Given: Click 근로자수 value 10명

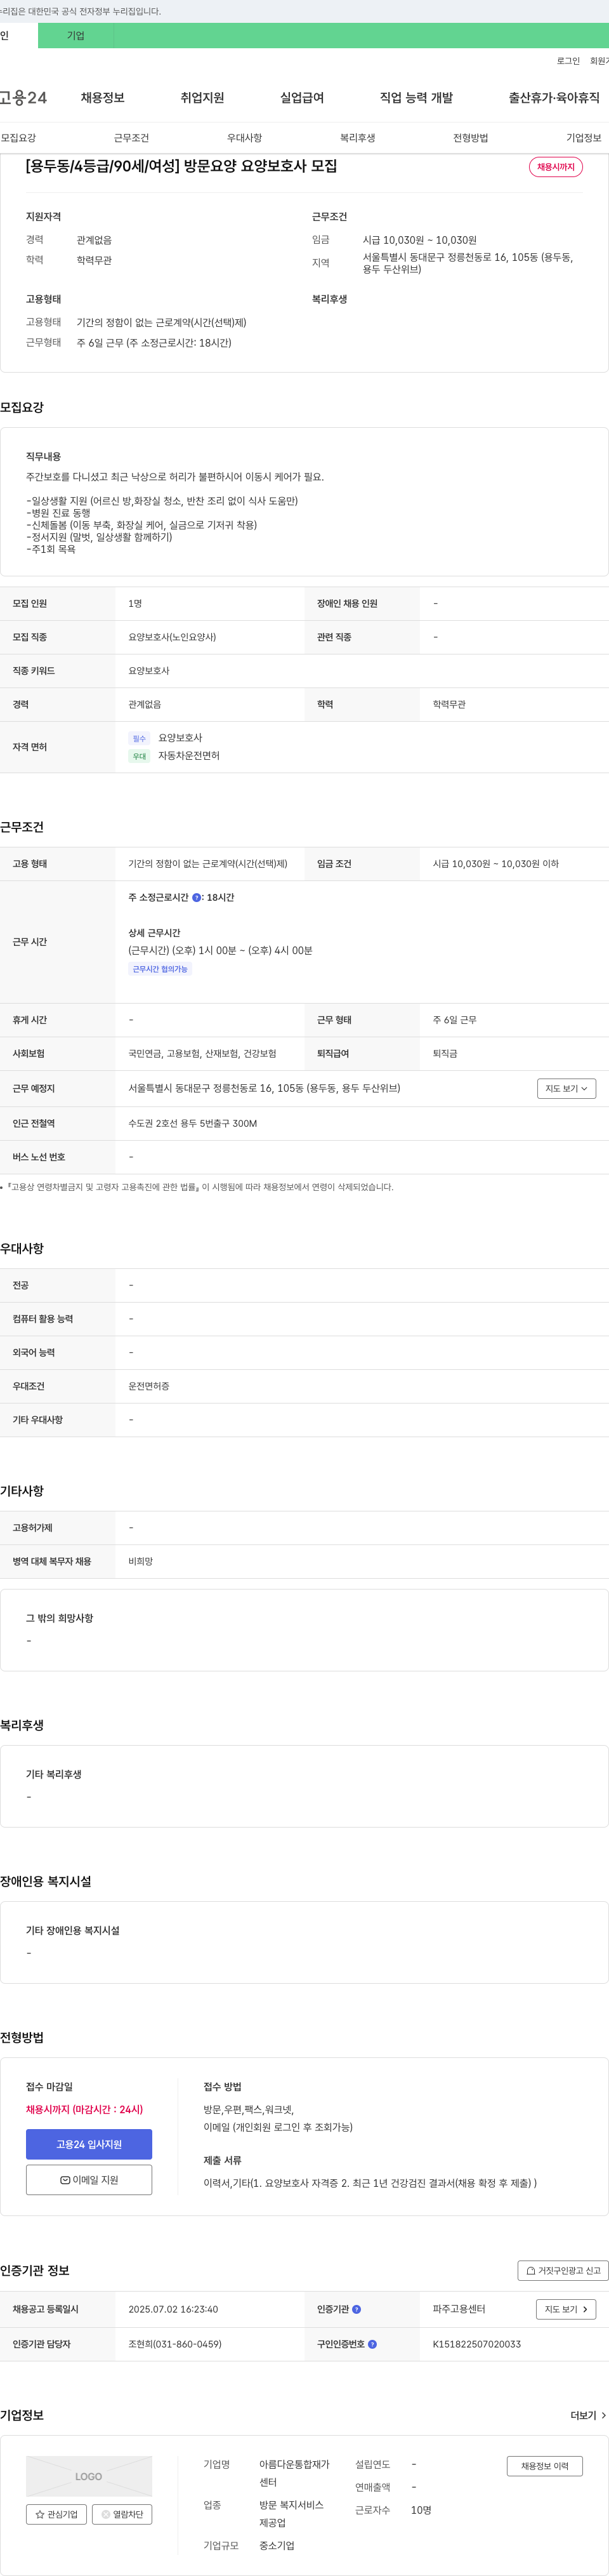Looking at the screenshot, I should tap(421, 2510).
